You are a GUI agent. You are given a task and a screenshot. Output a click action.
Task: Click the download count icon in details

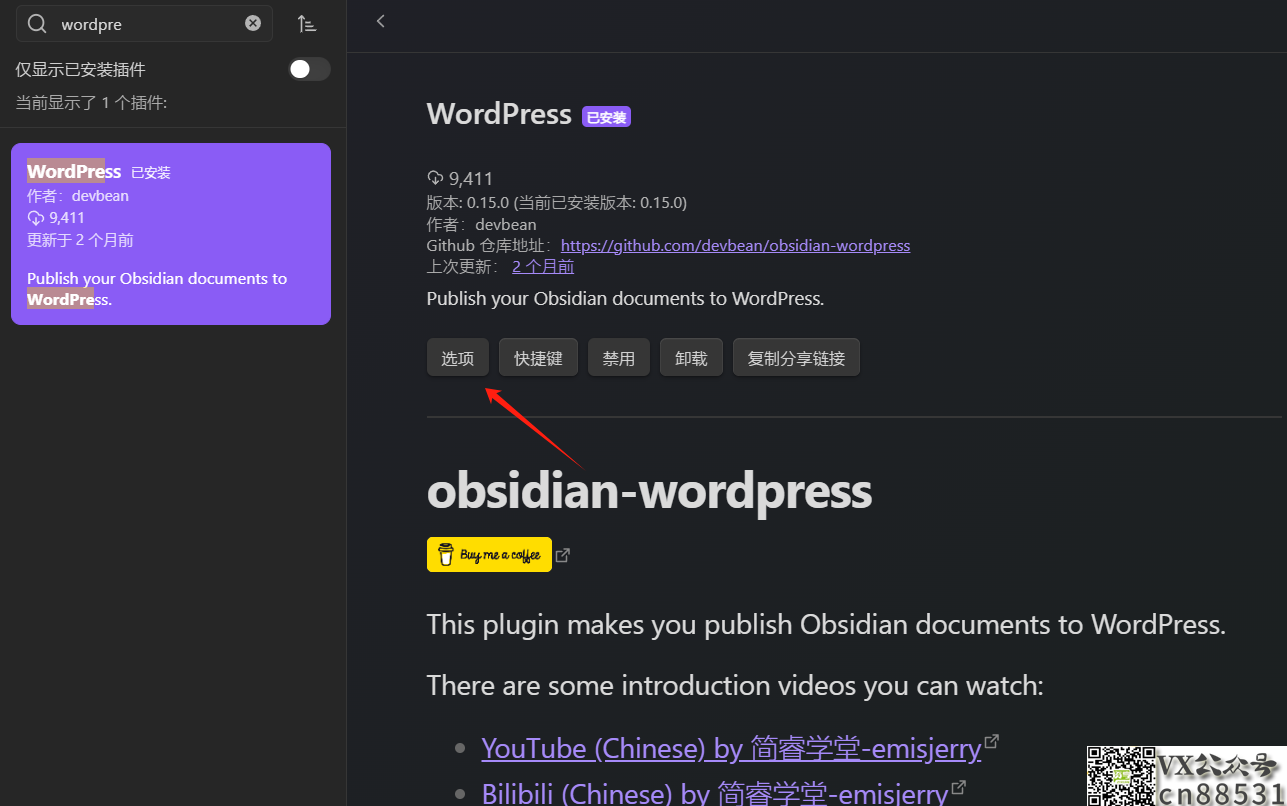[435, 178]
